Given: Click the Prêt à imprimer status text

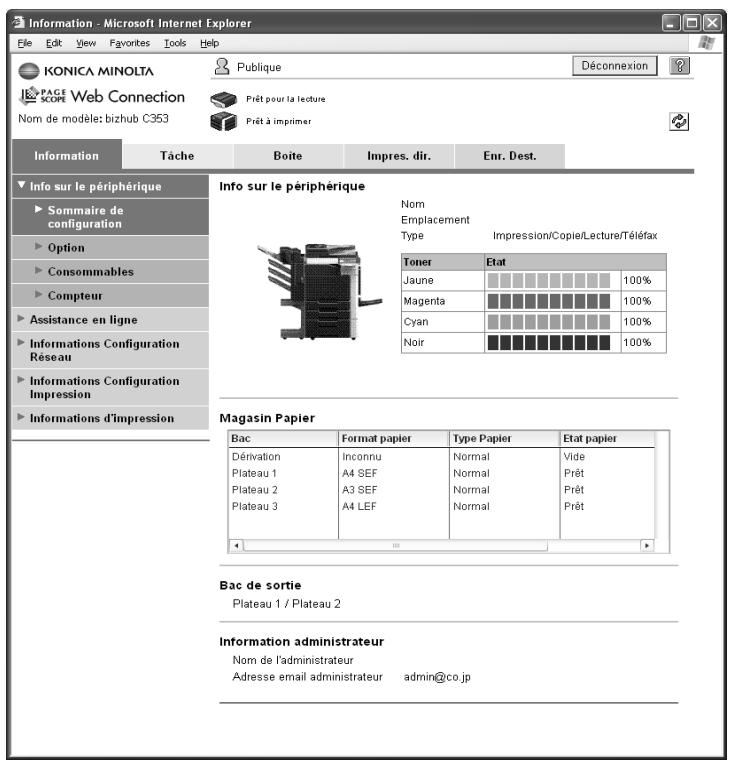Looking at the screenshot, I should click(278, 121).
